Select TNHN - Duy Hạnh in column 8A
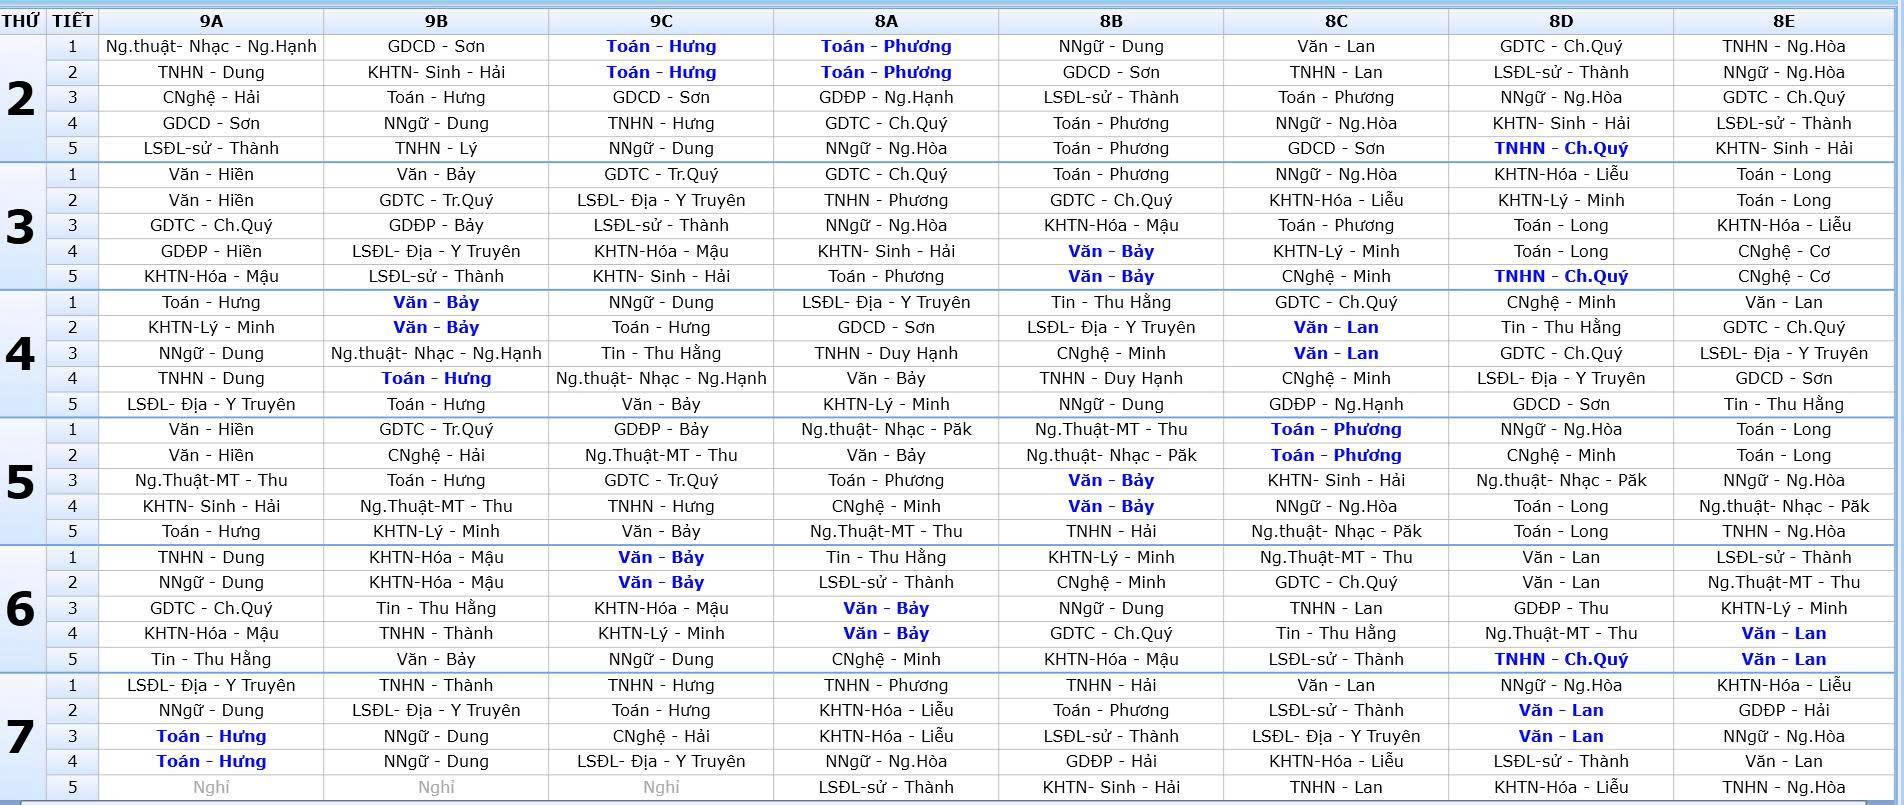The width and height of the screenshot is (1904, 805). (x=886, y=353)
